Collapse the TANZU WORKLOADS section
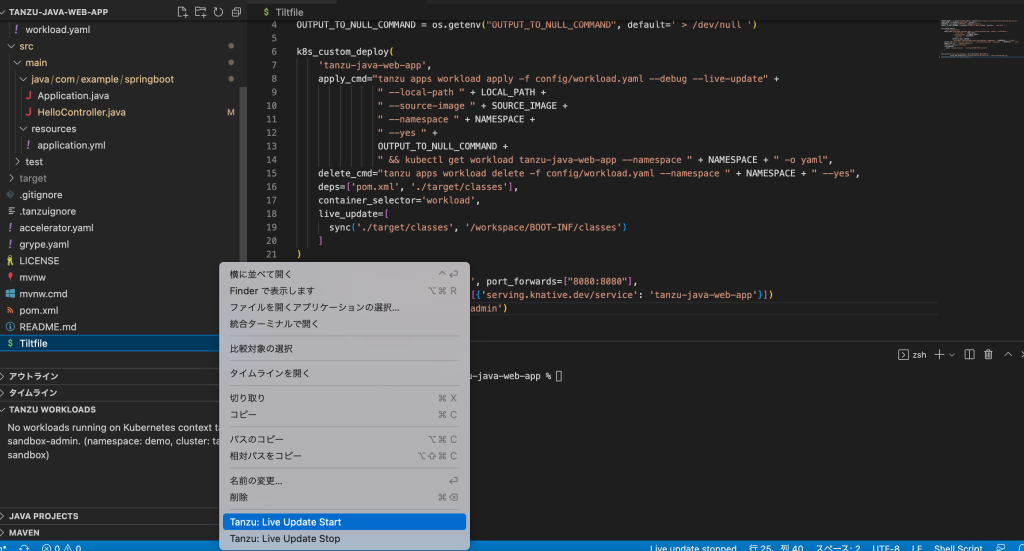 [52, 409]
